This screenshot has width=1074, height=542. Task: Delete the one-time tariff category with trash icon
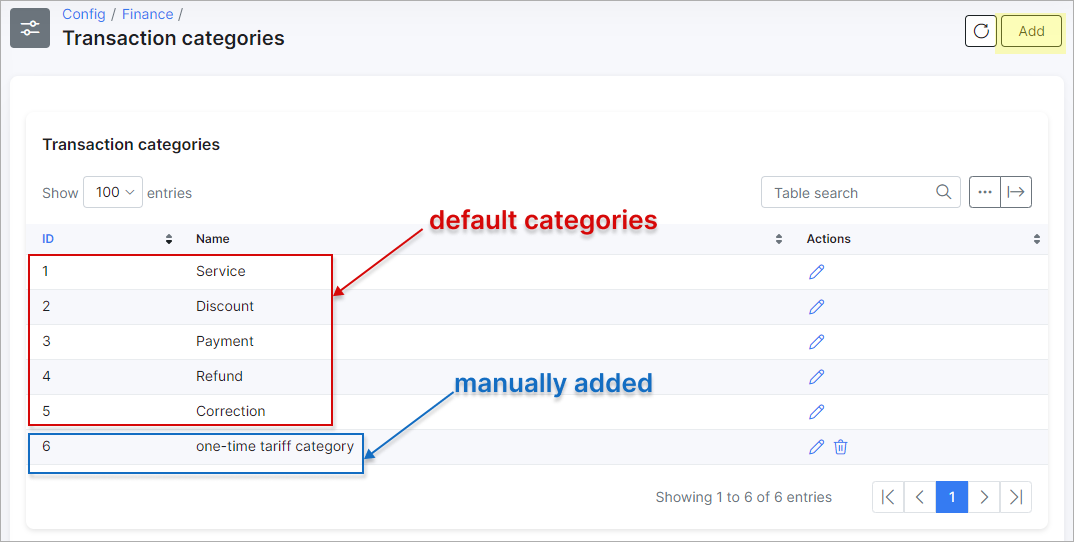pos(840,447)
